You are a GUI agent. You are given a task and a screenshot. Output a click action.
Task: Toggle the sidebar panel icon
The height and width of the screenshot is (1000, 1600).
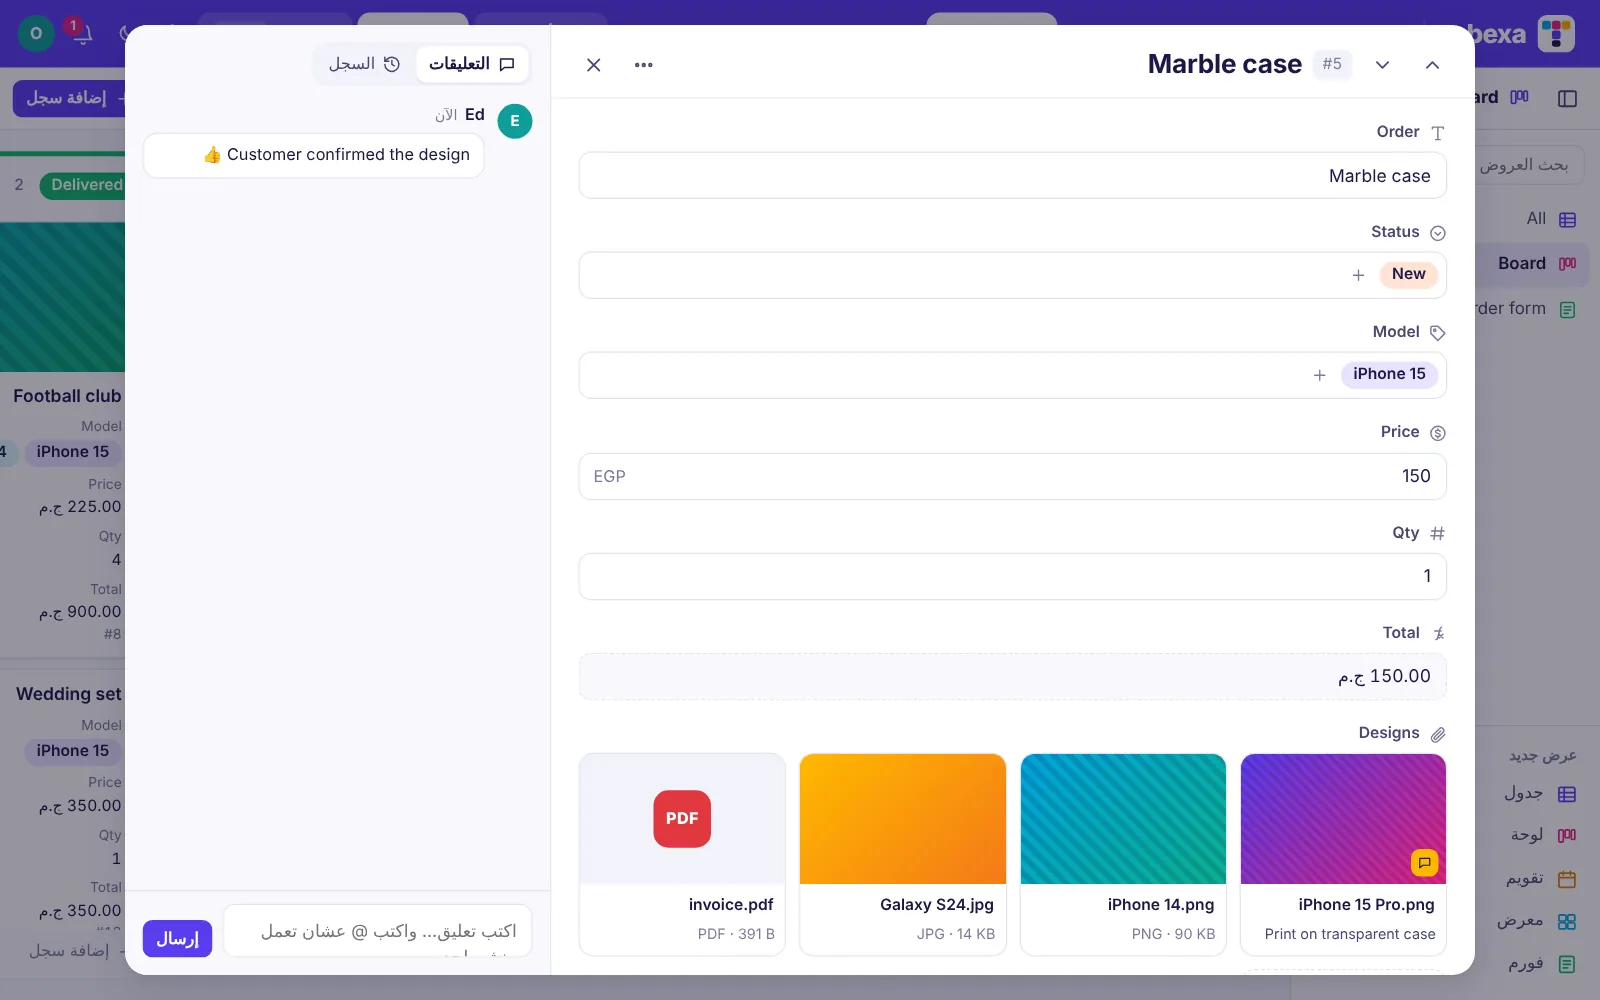coord(1567,98)
